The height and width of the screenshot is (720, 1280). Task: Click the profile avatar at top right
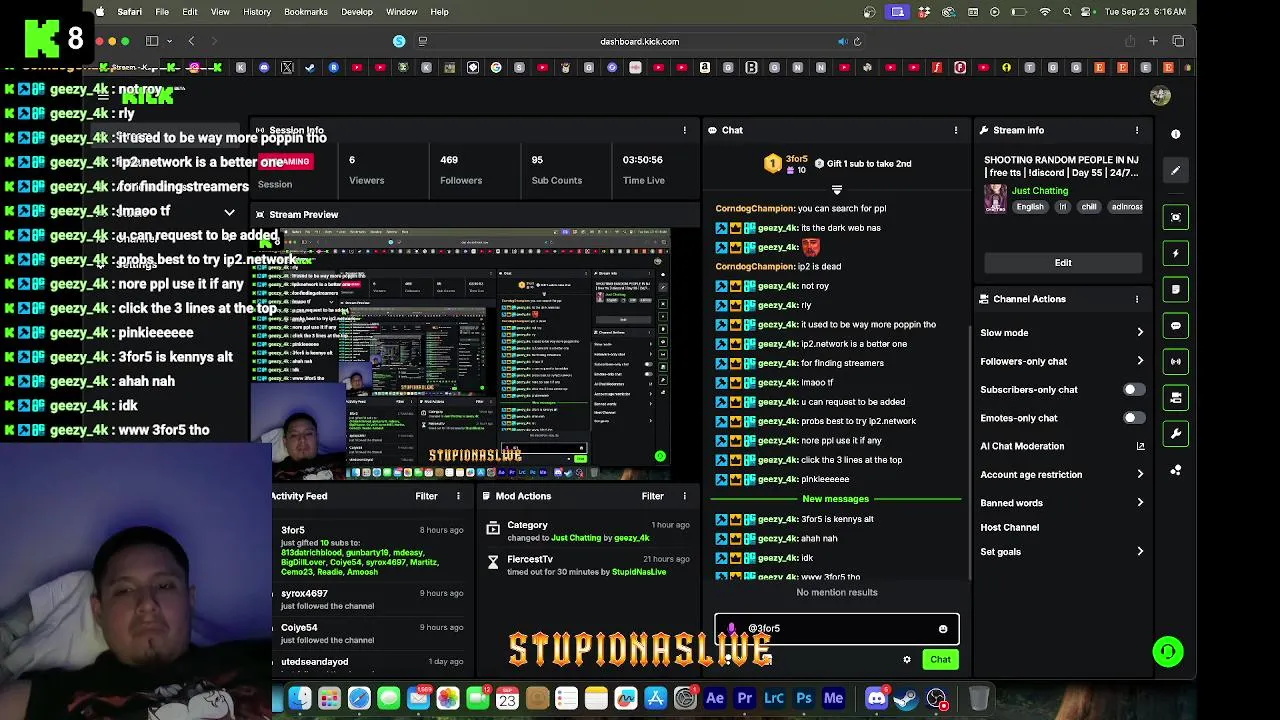(1160, 96)
